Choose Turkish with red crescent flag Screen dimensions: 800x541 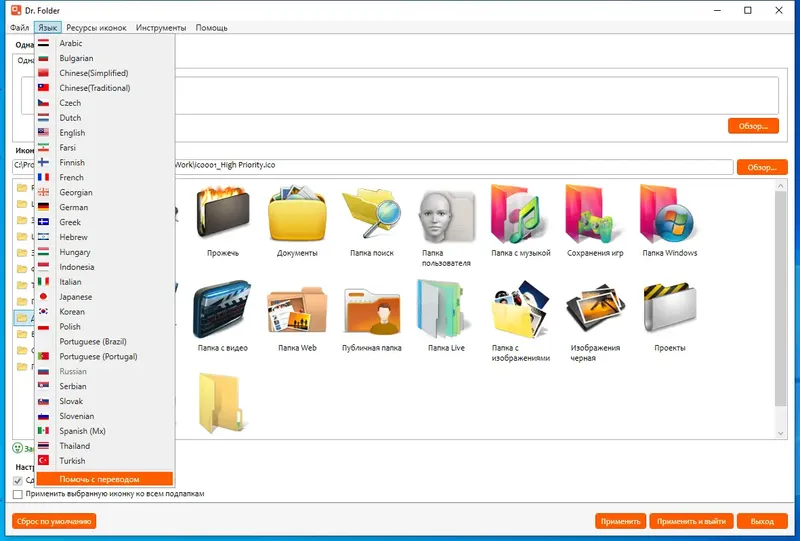(x=105, y=460)
